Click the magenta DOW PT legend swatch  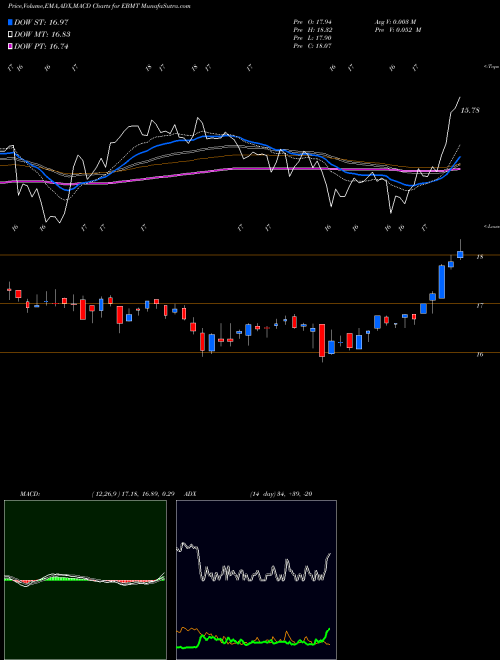coord(10,46)
